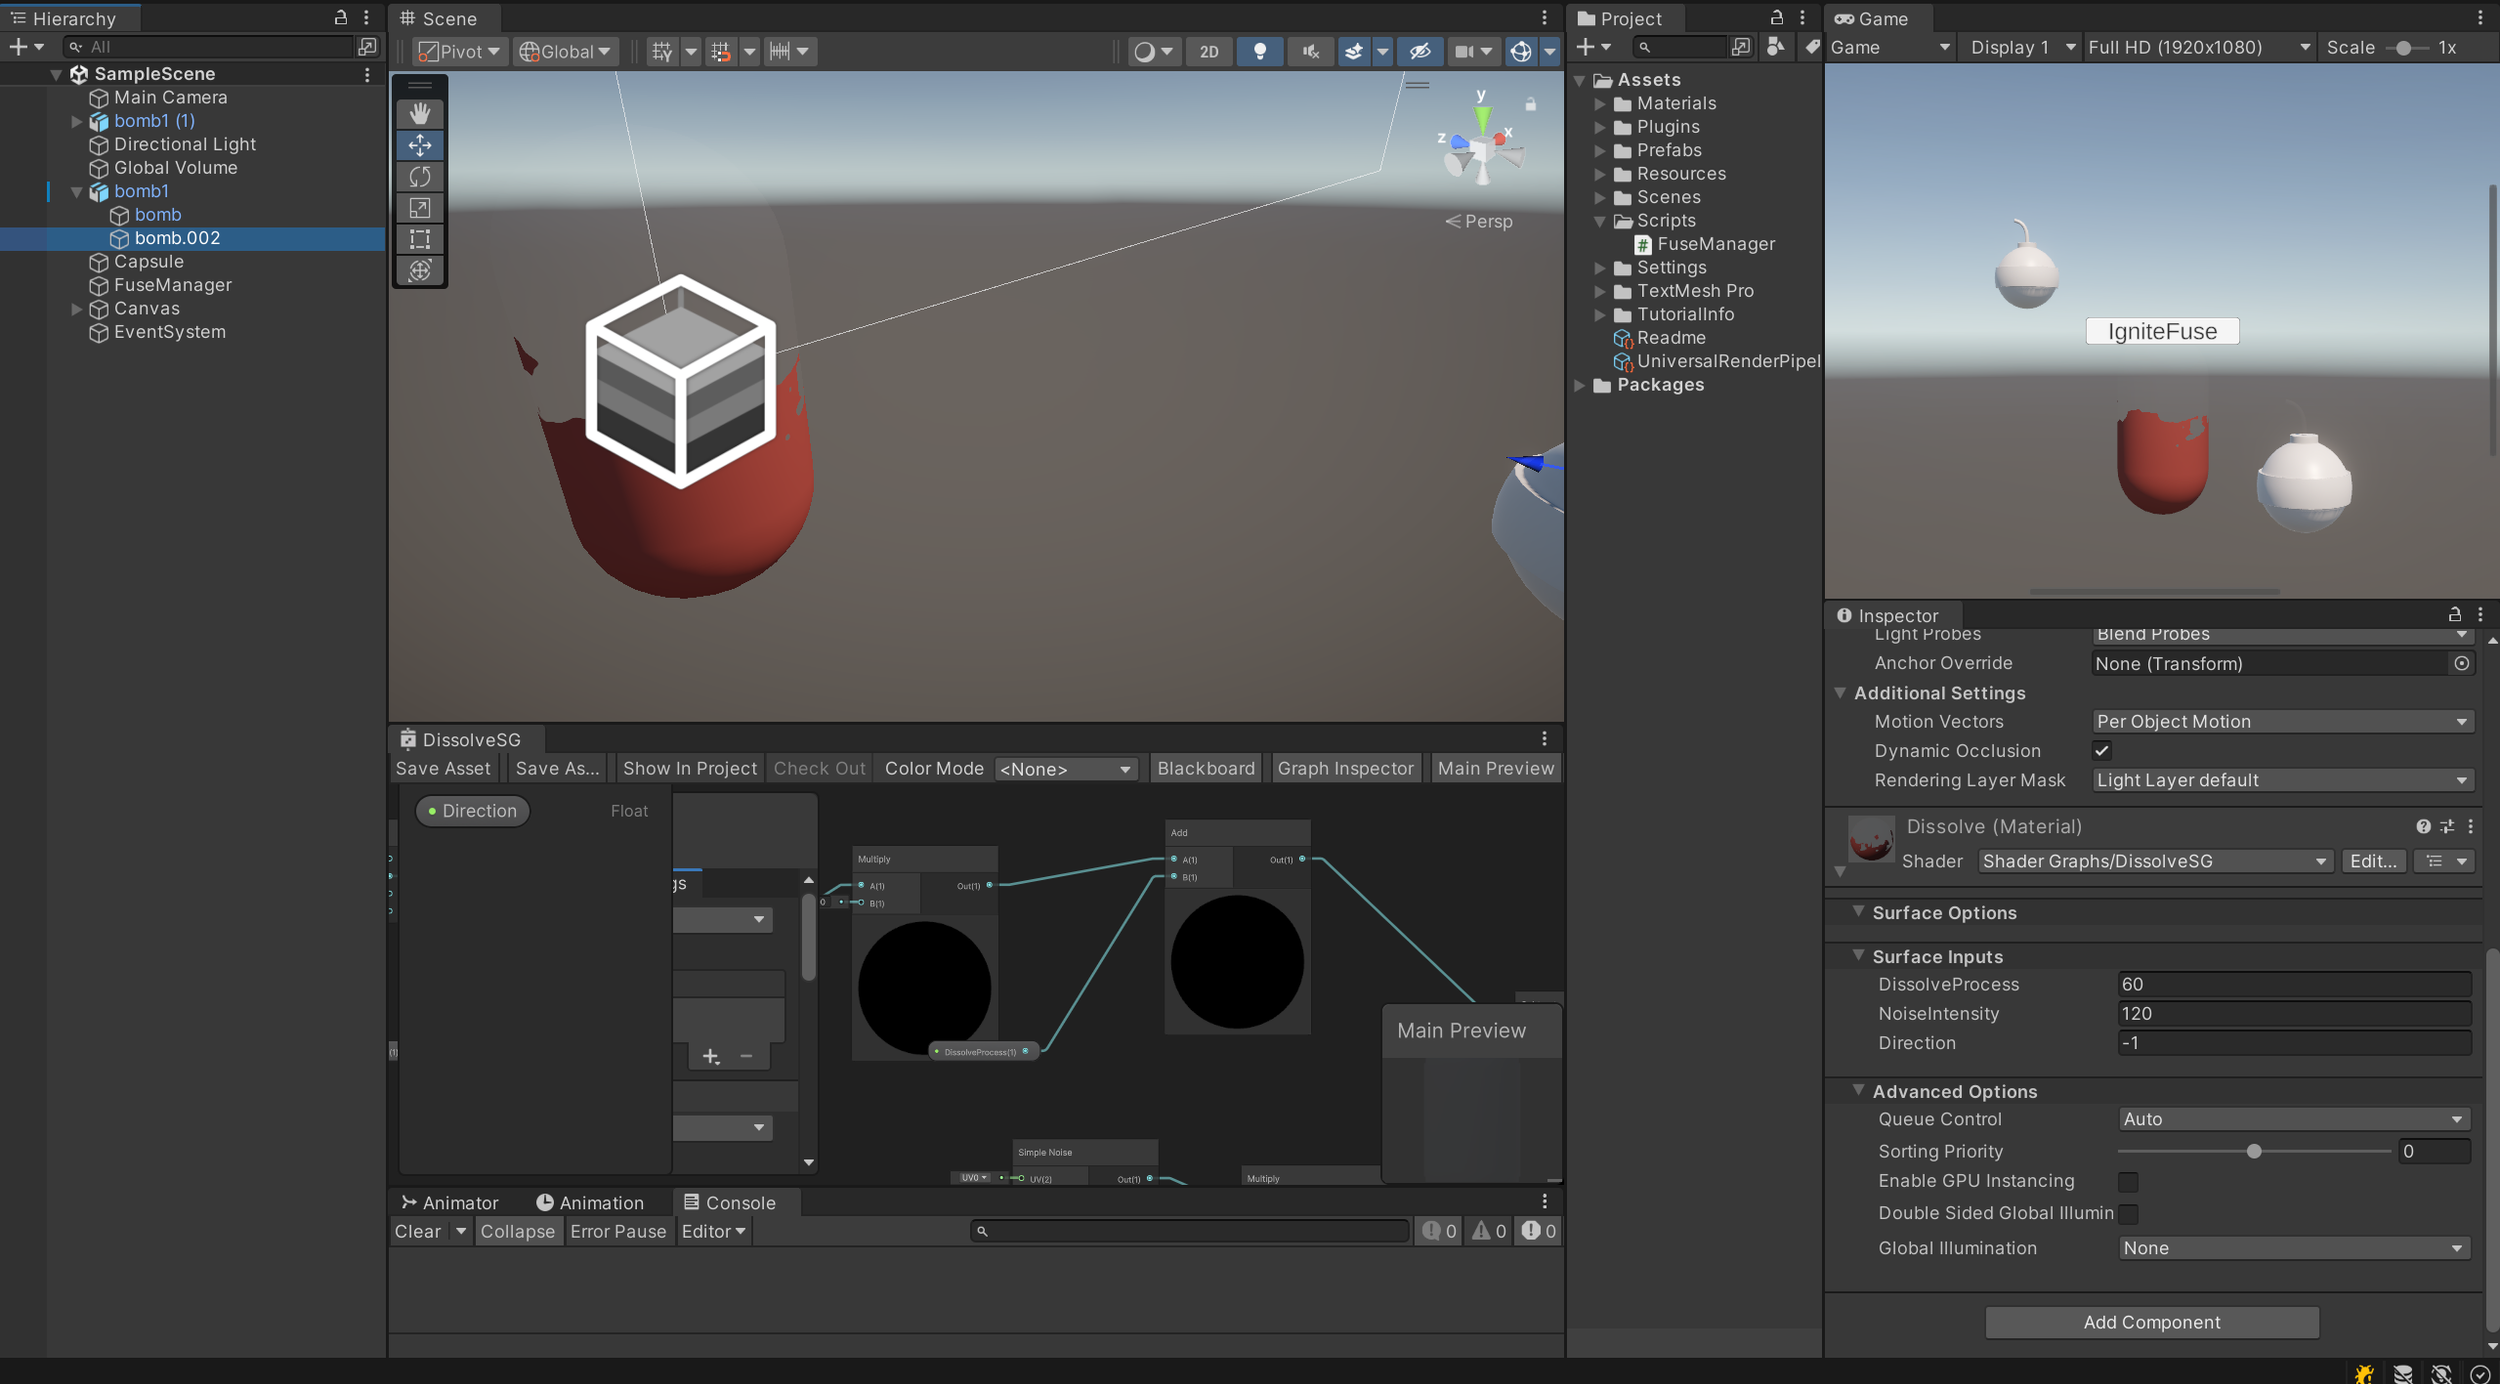Enable GPU Instancing checkbox

(x=2128, y=1182)
